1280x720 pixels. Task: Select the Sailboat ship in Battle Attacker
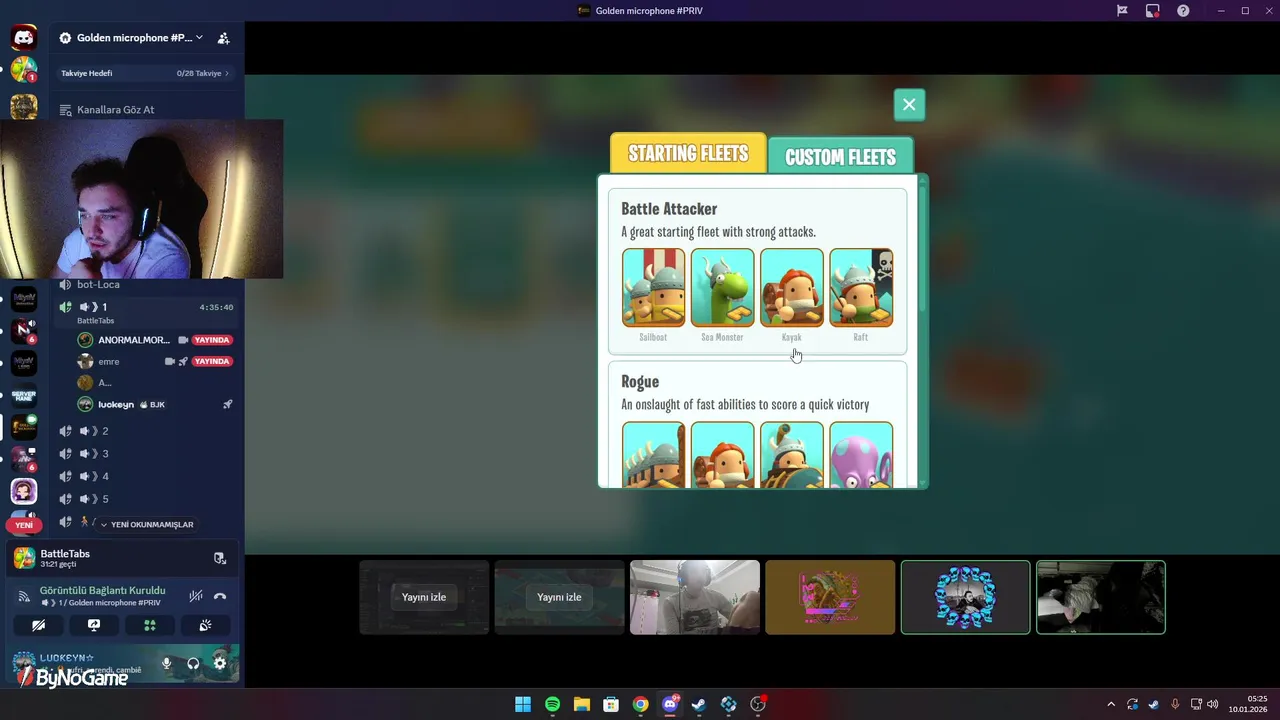(653, 288)
